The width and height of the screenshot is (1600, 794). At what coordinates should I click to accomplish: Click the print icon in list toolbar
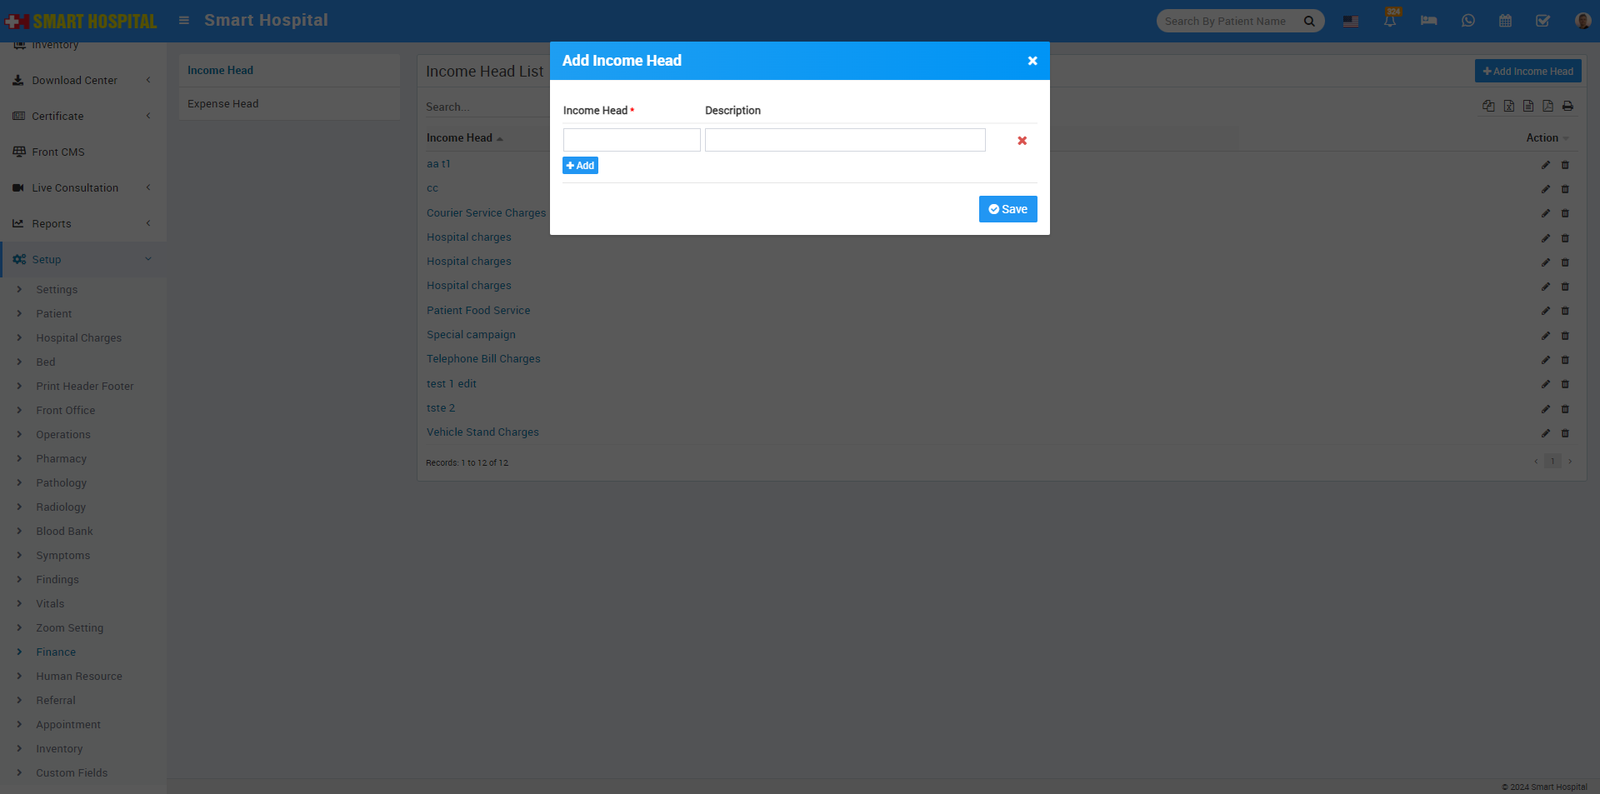click(1568, 106)
